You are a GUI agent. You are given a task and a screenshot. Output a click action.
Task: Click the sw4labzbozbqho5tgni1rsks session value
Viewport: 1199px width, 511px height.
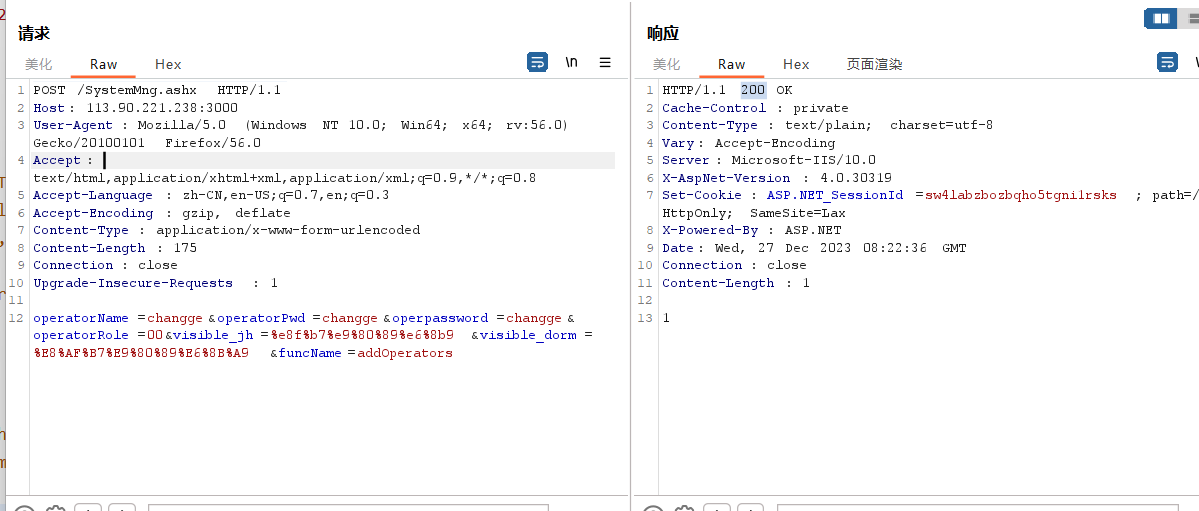point(1021,195)
